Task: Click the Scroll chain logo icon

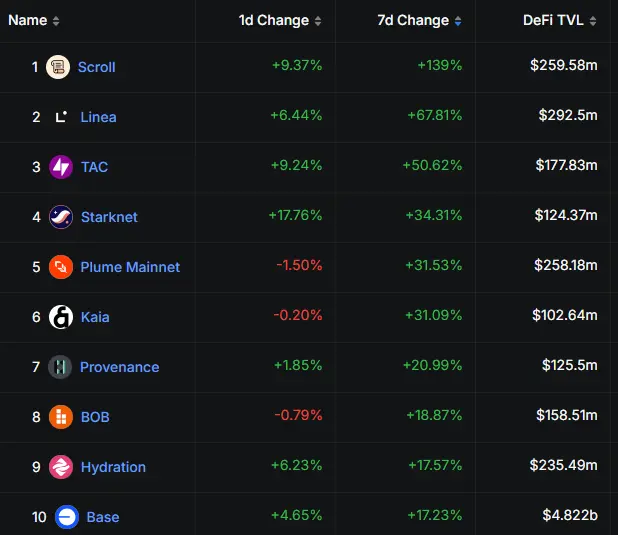Action: (58, 67)
